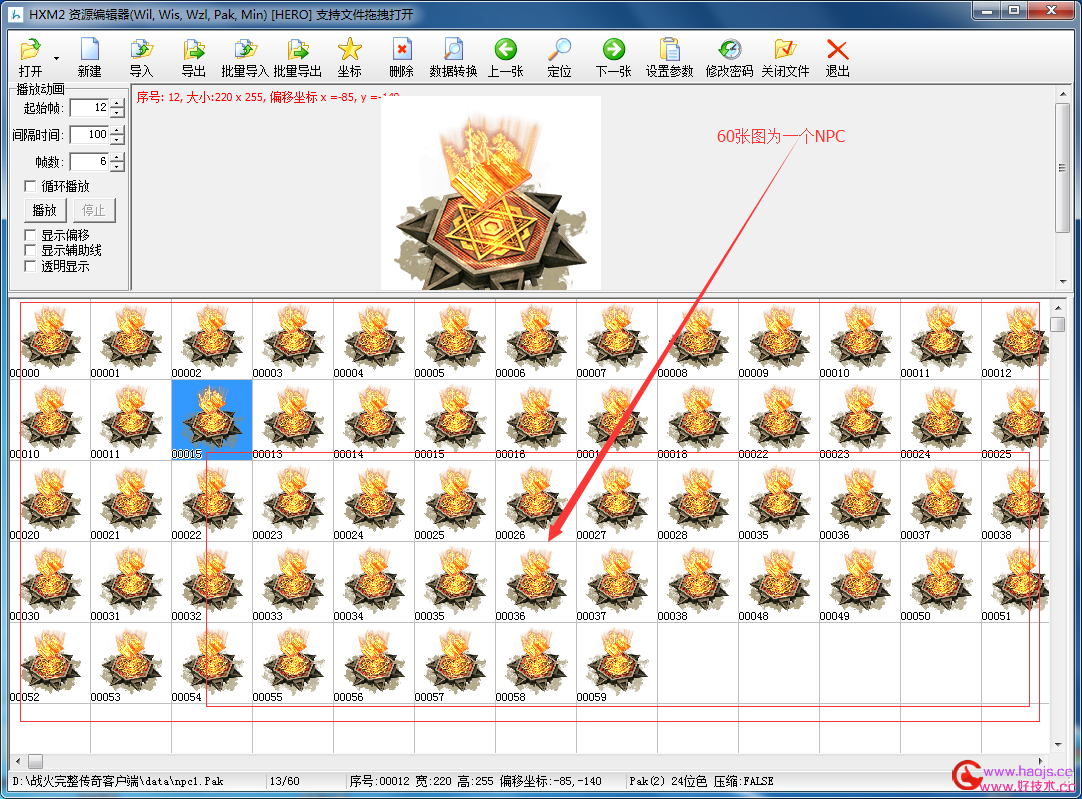Click the 打开 (Open) folder icon
The width and height of the screenshot is (1082, 799).
click(x=30, y=50)
